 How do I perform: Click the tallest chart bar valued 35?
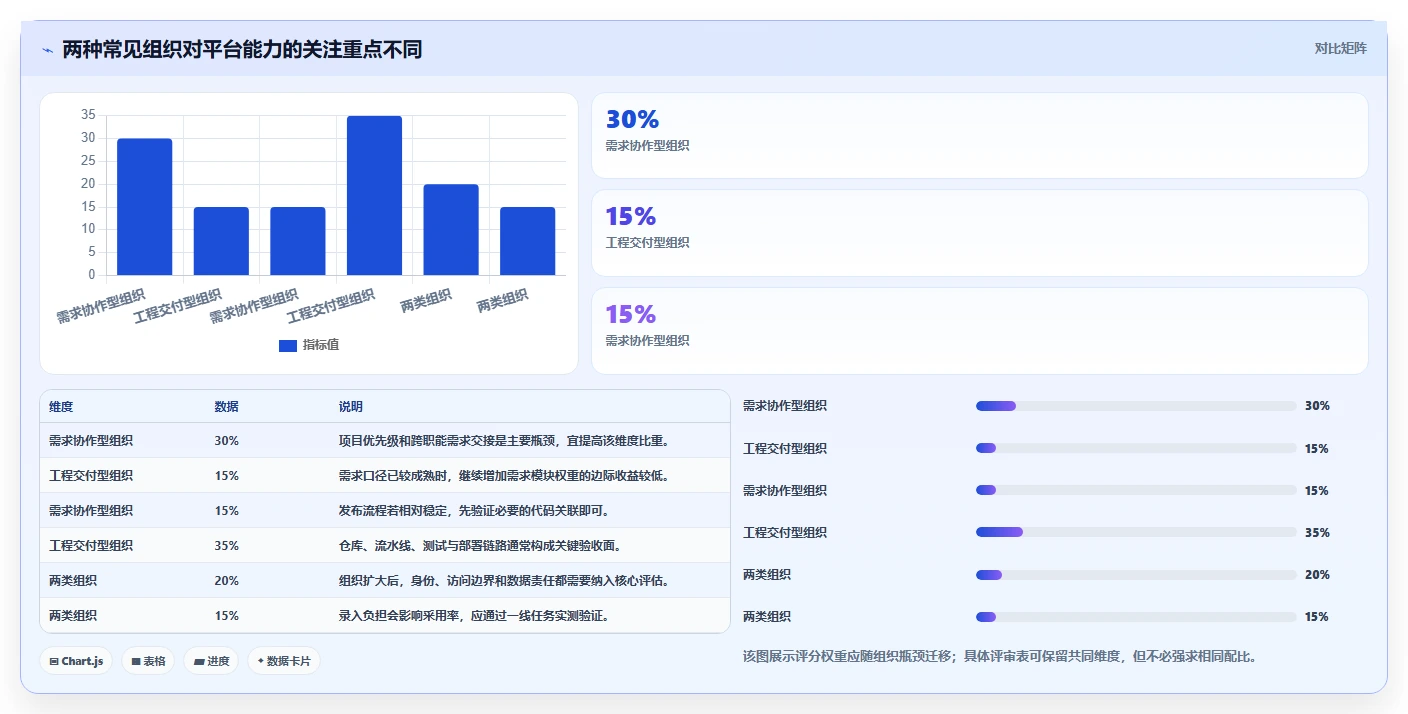tap(374, 195)
